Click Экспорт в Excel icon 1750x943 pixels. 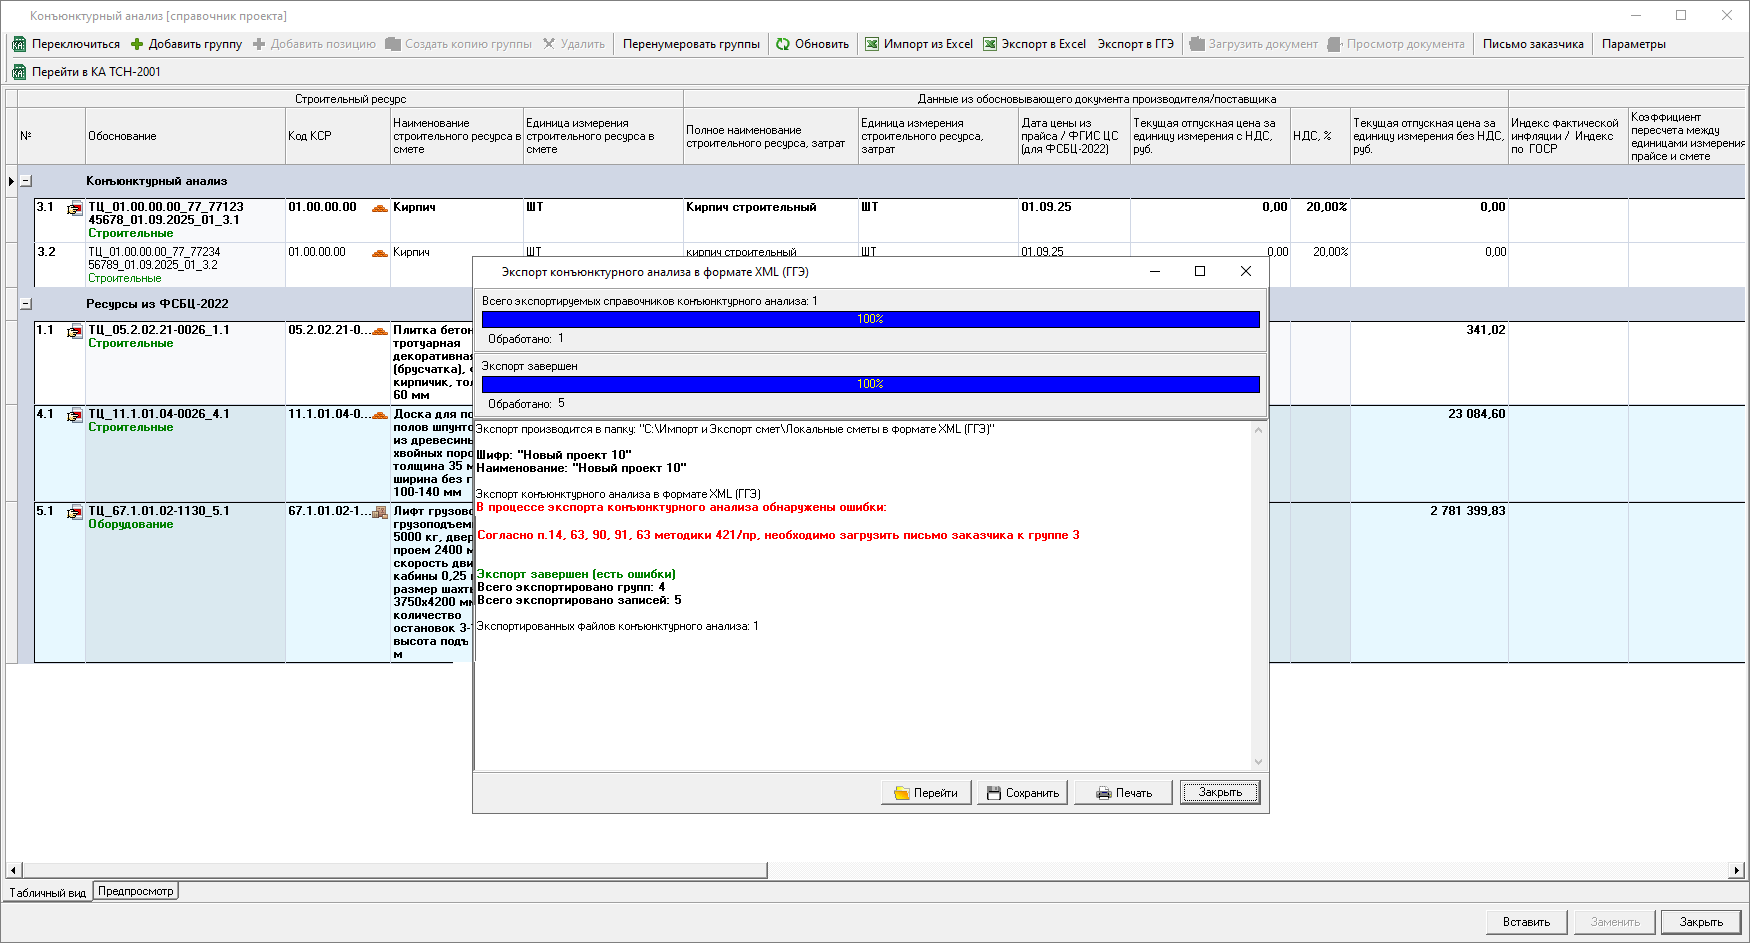(990, 44)
